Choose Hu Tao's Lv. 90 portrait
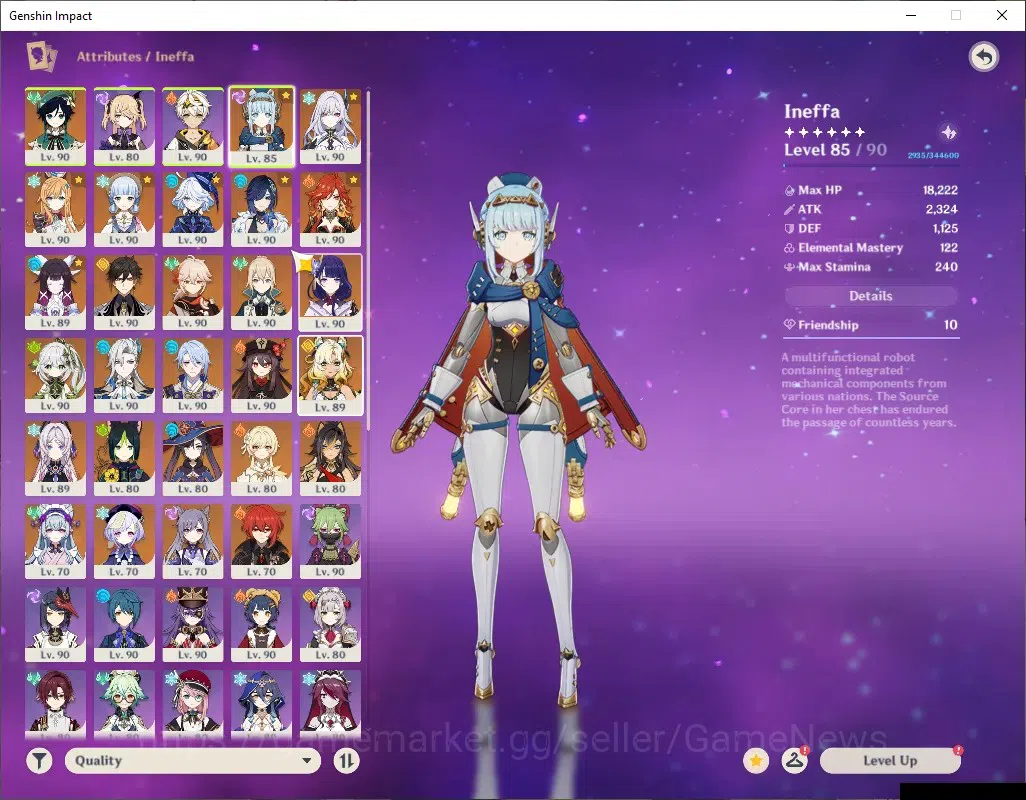 (x=262, y=375)
